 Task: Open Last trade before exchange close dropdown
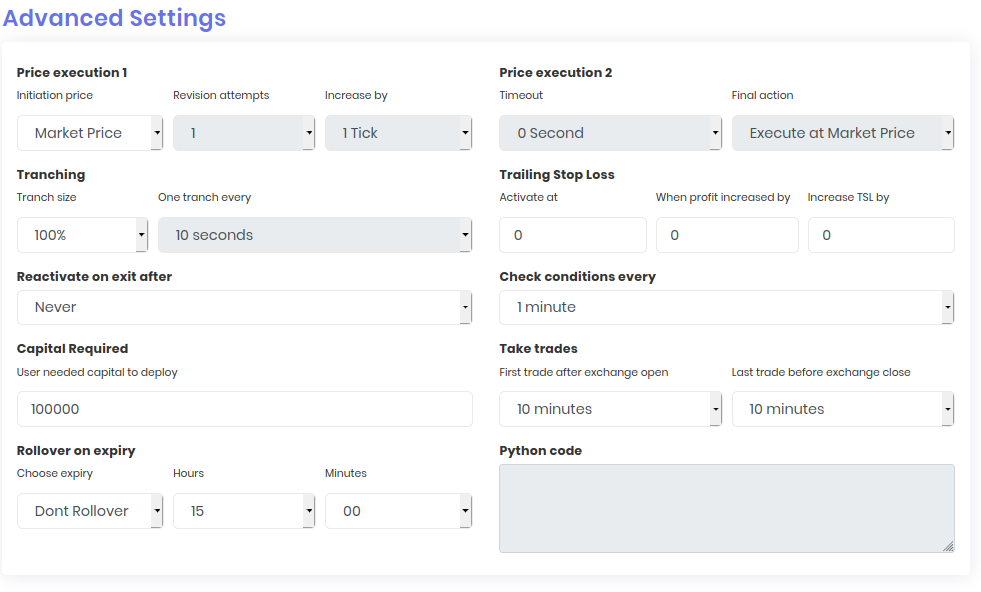coord(842,409)
